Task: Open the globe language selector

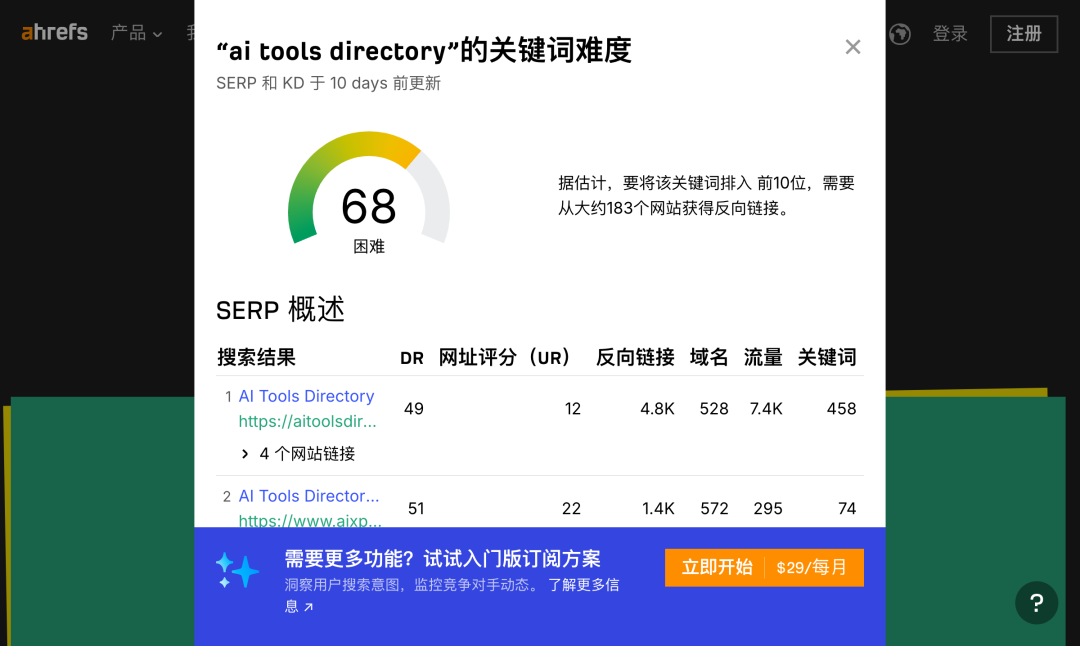Action: pos(900,34)
